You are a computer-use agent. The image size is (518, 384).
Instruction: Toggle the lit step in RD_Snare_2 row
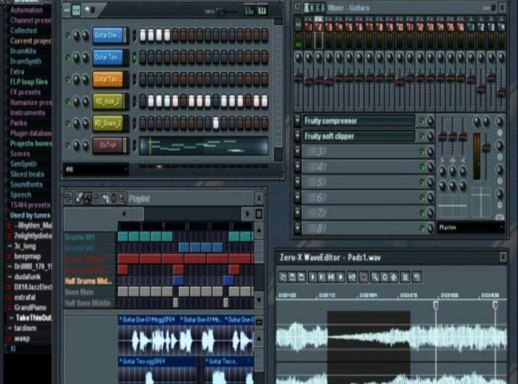pyautogui.click(x=216, y=123)
